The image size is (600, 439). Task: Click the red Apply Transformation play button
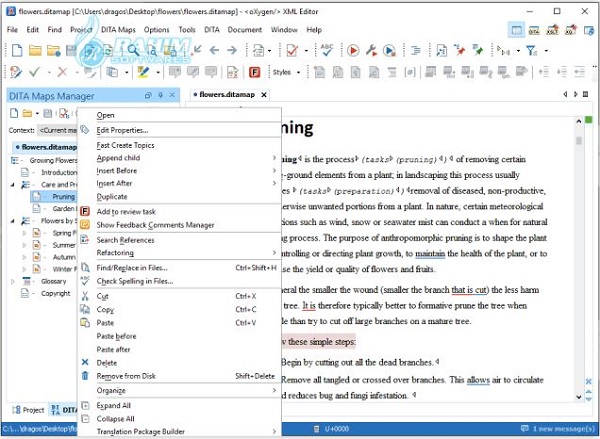click(x=353, y=50)
